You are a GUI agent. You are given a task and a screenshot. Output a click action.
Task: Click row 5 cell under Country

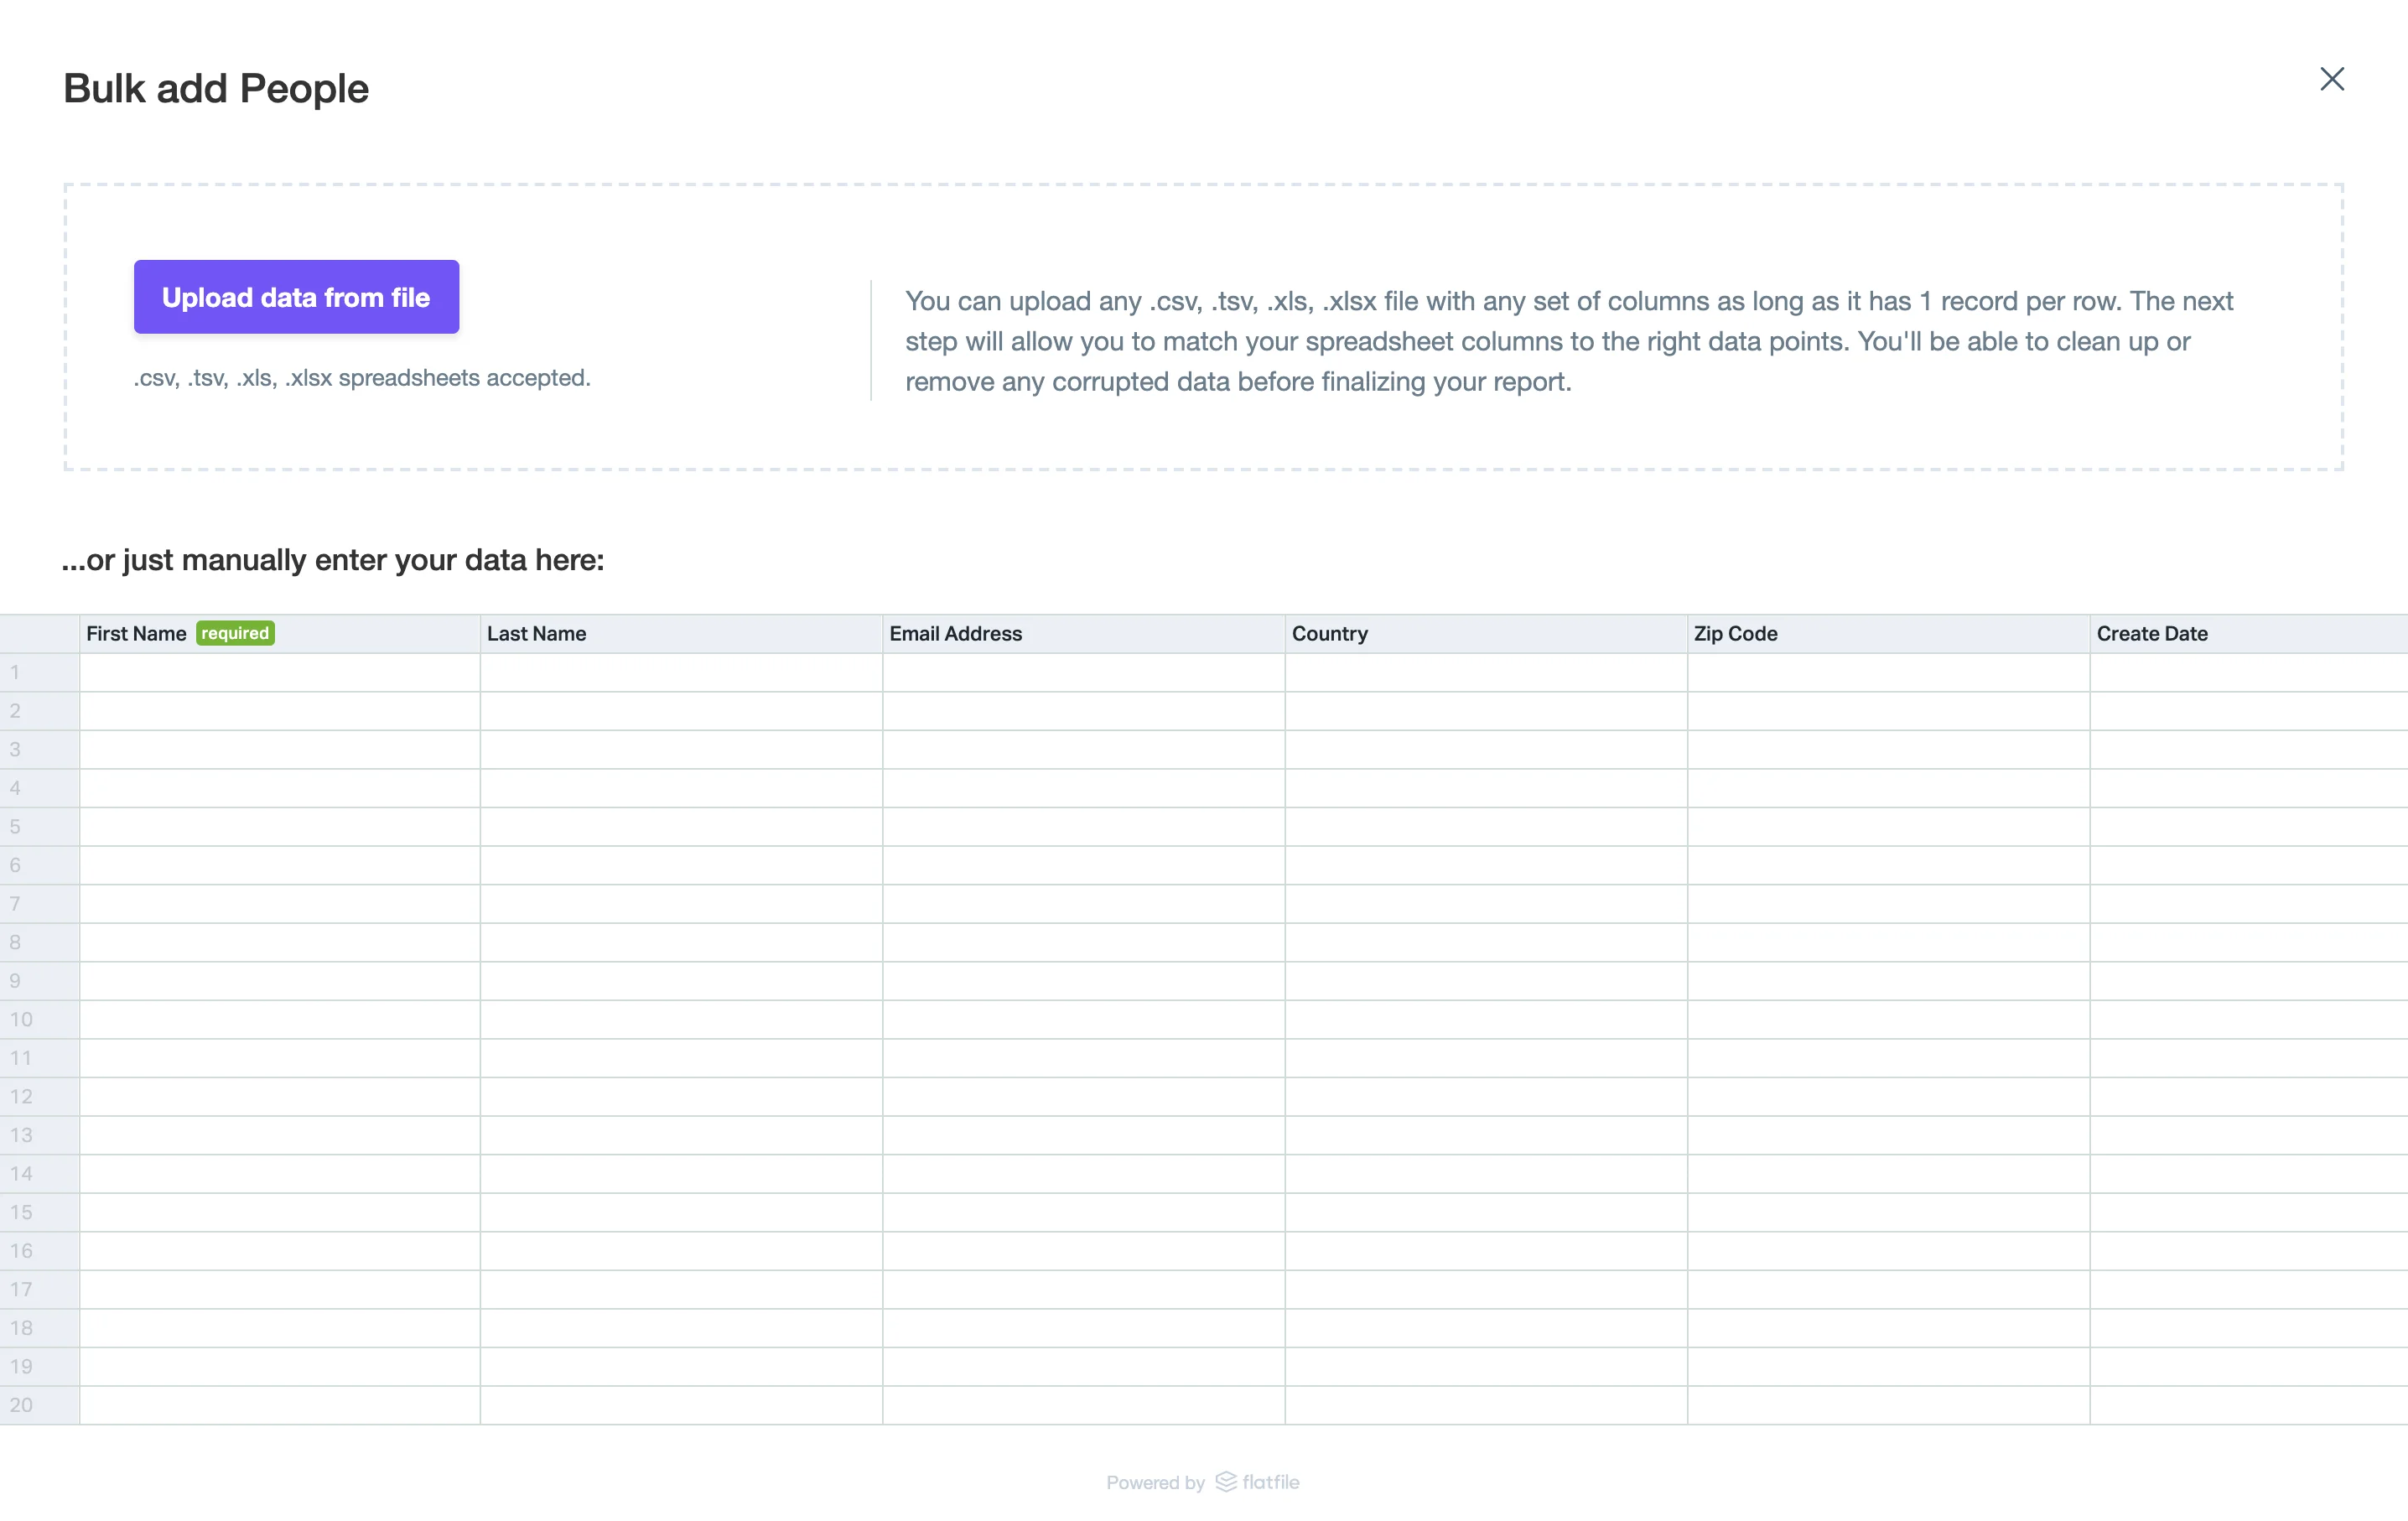[x=1484, y=827]
